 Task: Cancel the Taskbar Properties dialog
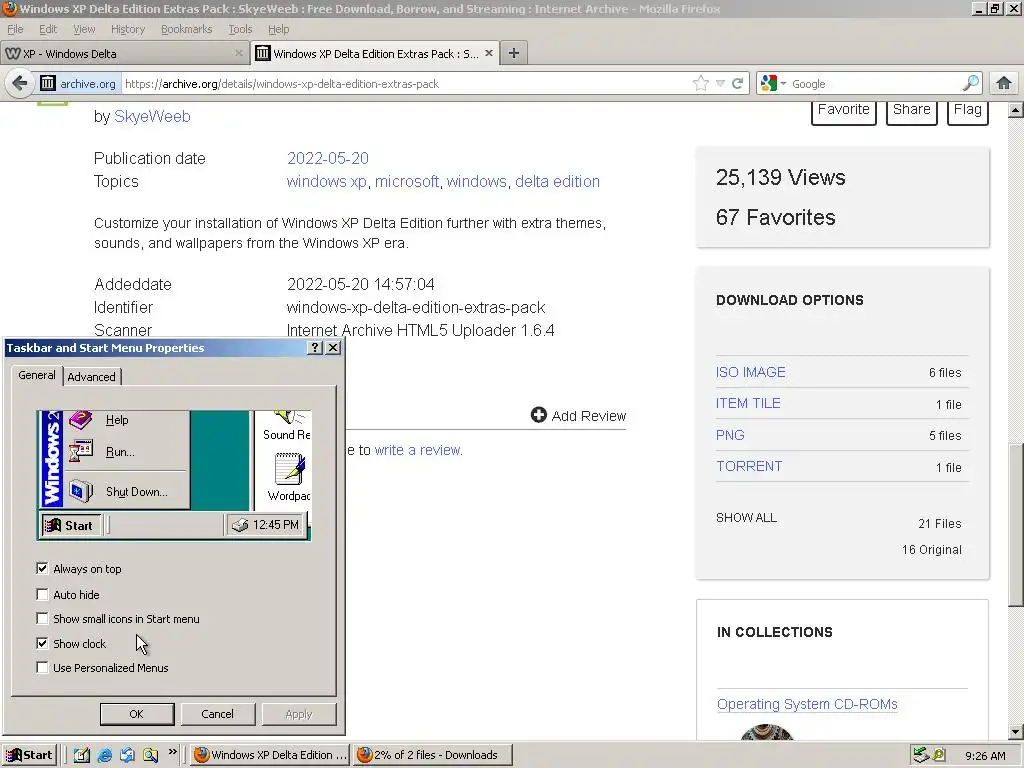coord(217,714)
